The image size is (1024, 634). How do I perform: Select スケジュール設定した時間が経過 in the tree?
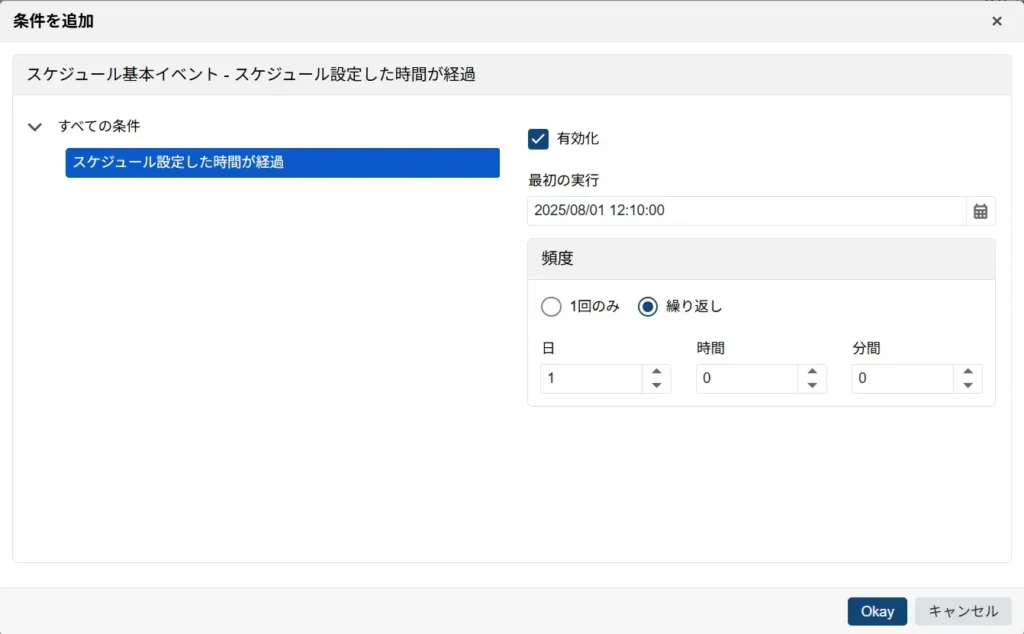coord(282,163)
